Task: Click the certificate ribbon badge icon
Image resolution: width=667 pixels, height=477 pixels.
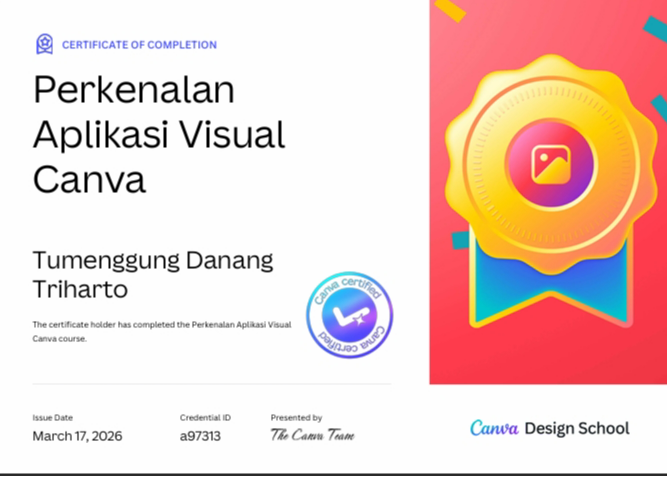Action: [x=45, y=44]
